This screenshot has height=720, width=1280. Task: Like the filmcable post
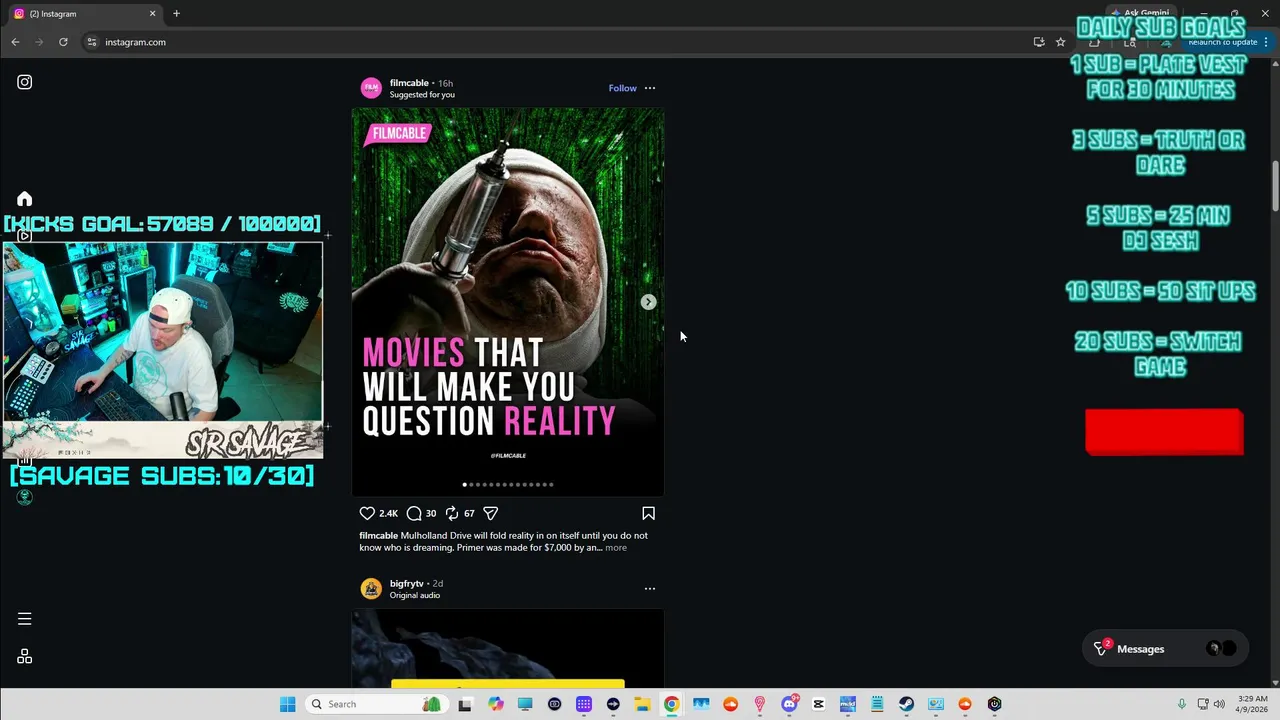(x=367, y=513)
